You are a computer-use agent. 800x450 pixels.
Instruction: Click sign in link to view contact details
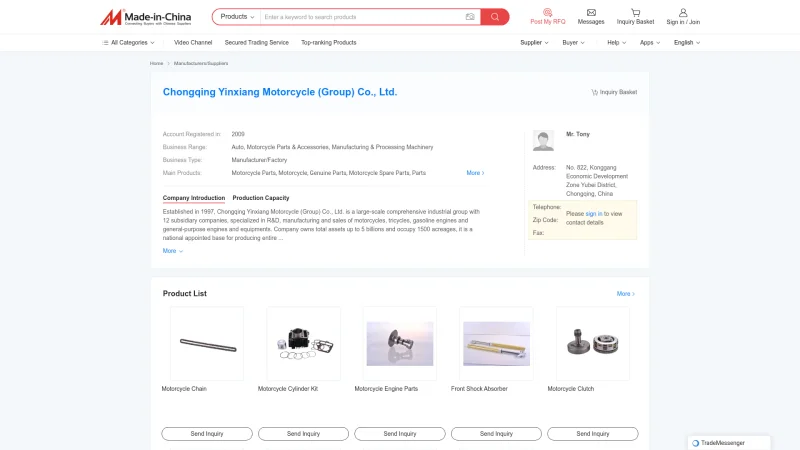pos(594,214)
